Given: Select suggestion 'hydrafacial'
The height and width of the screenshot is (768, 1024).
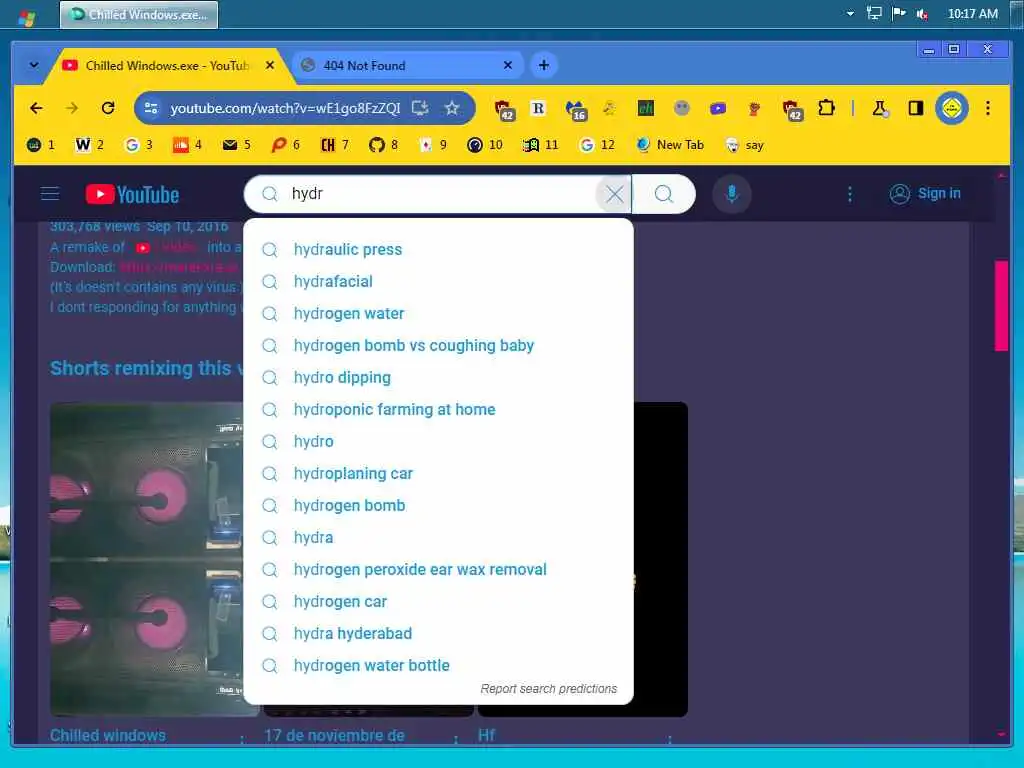Looking at the screenshot, I should coord(438,281).
